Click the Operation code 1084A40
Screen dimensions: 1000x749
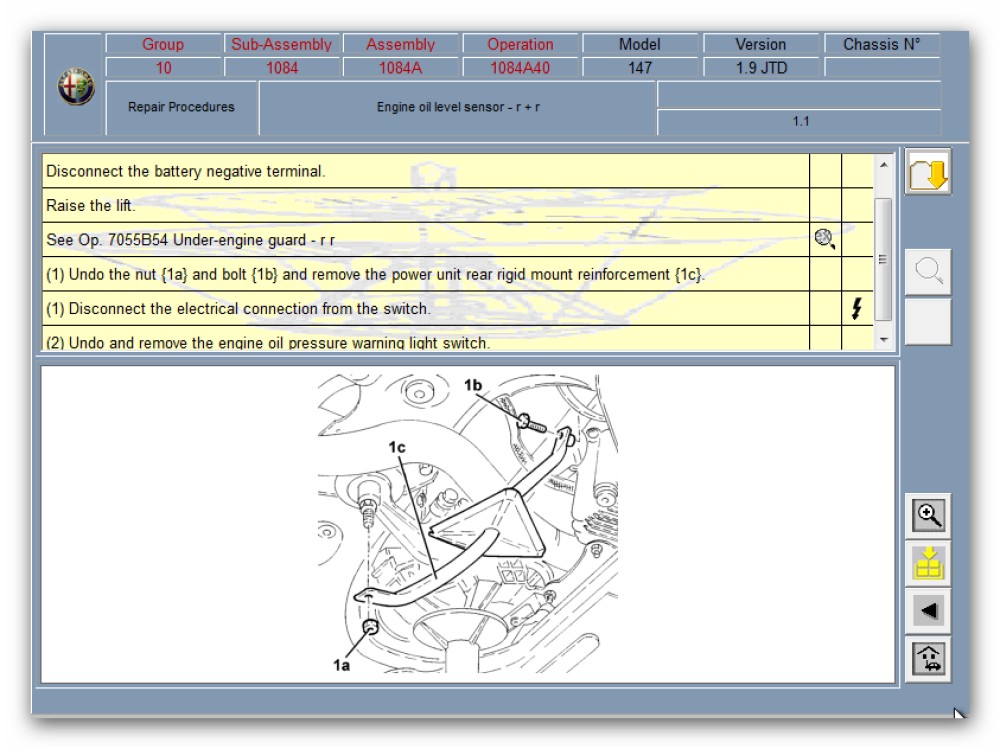point(520,68)
